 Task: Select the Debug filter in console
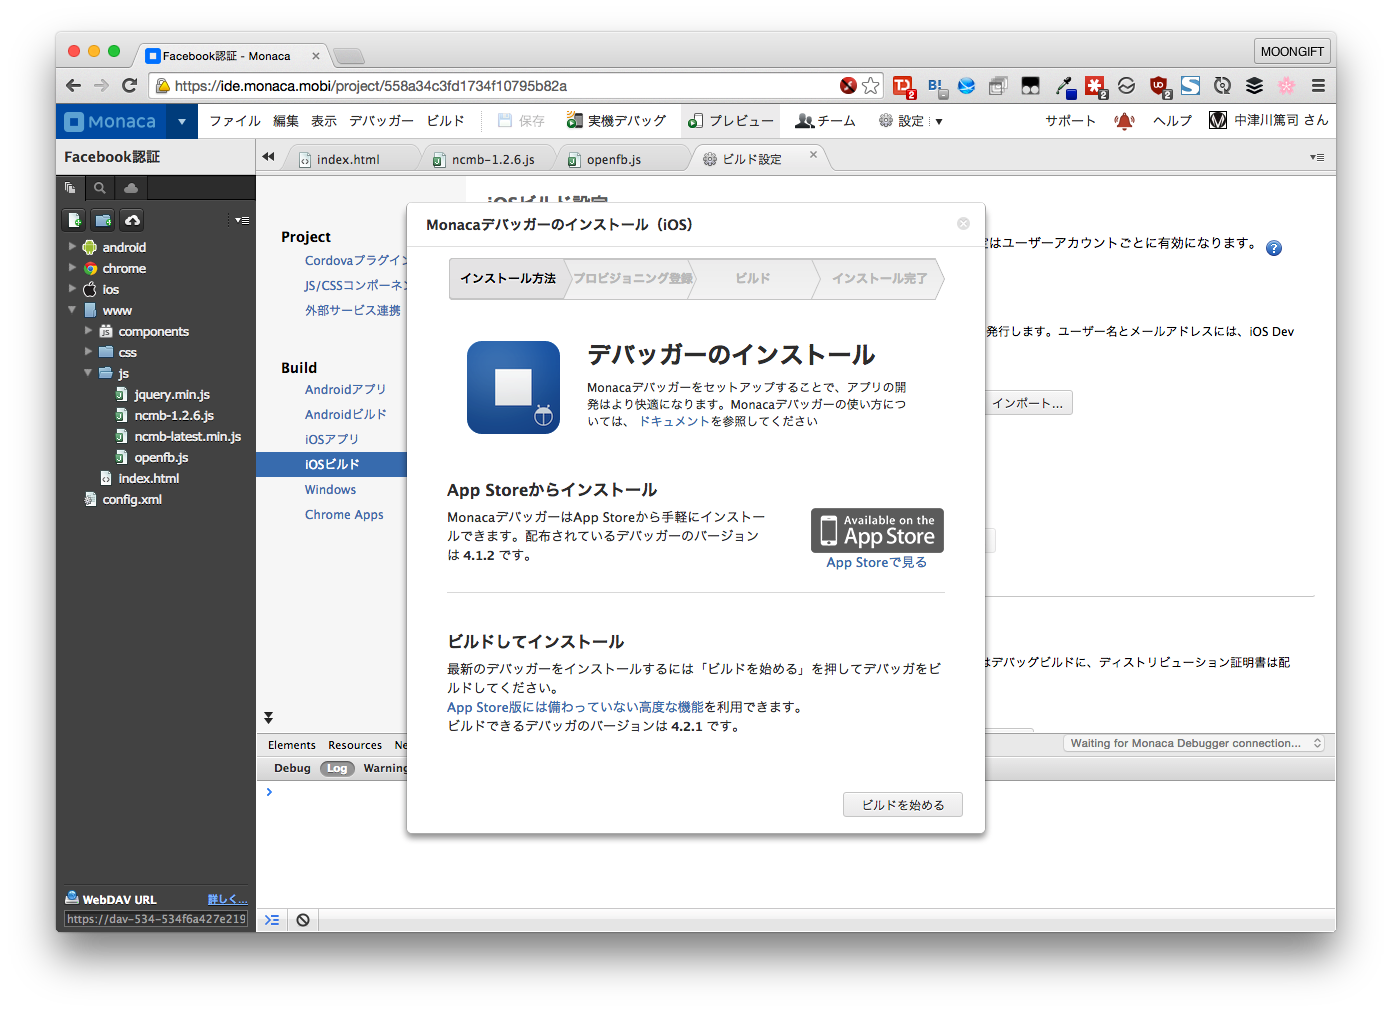point(292,768)
